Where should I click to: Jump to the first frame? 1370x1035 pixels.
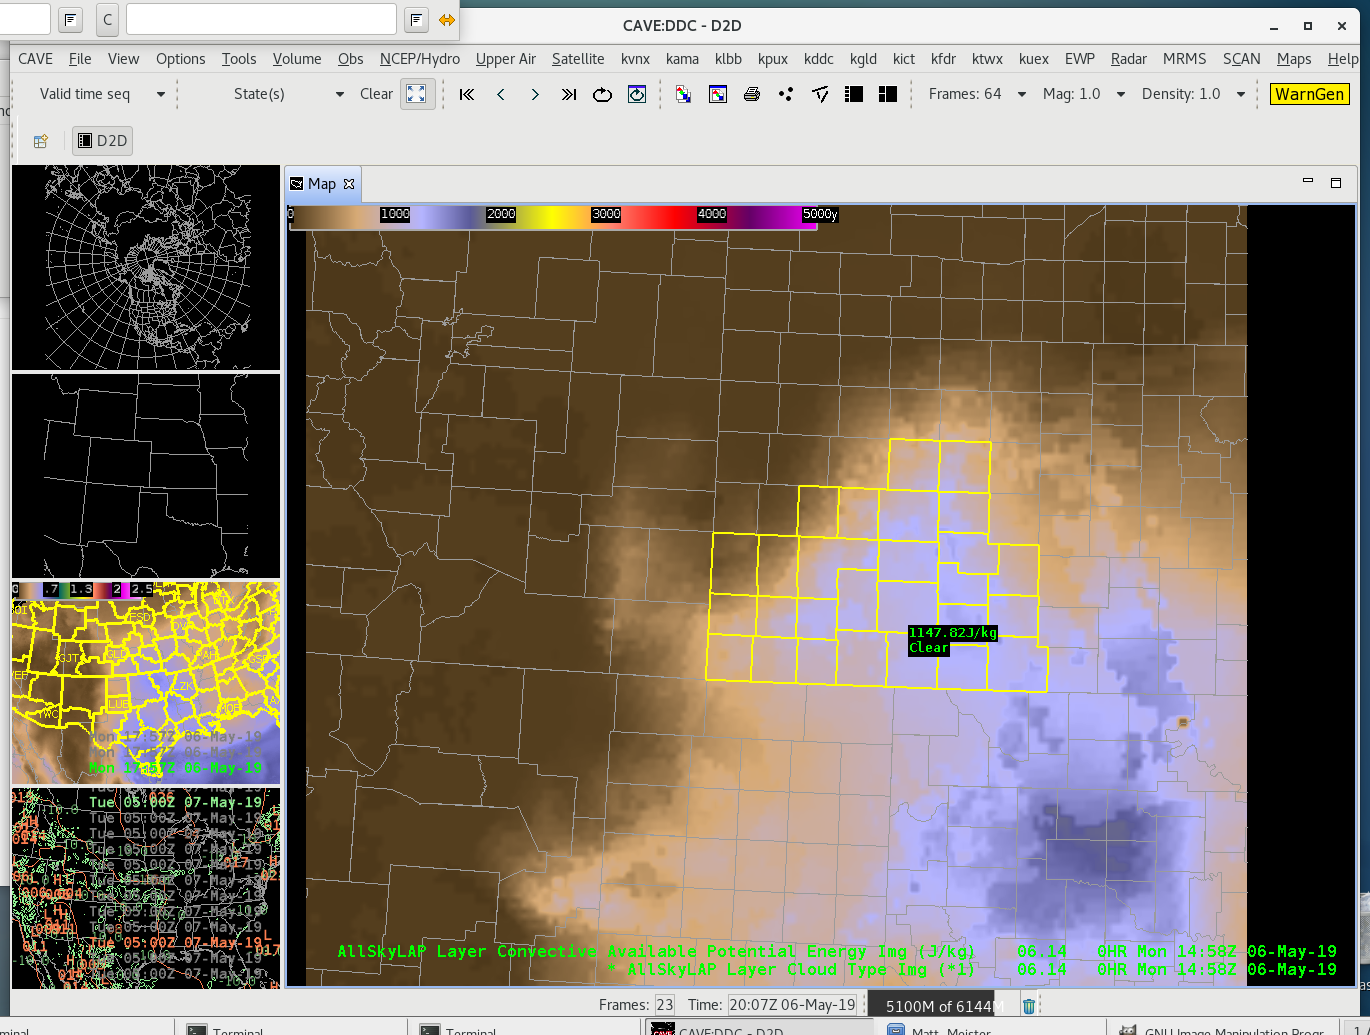coord(467,94)
